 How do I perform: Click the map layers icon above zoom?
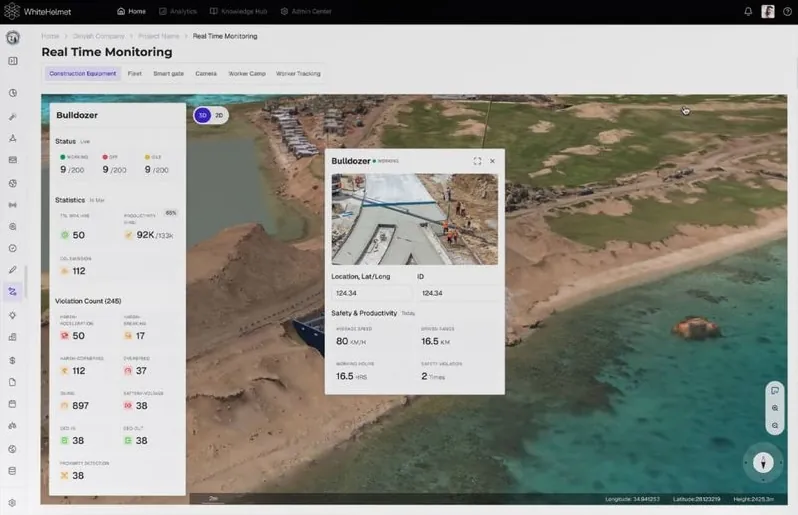click(x=775, y=391)
